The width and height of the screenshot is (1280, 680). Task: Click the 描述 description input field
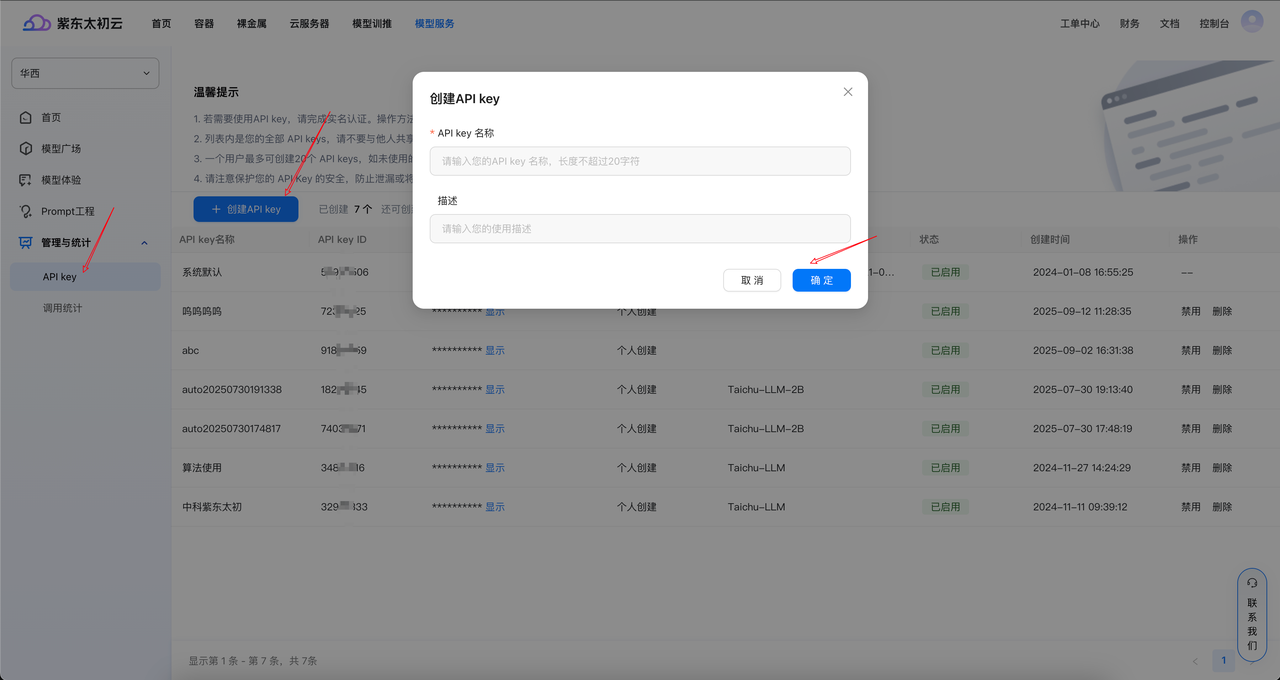(640, 229)
